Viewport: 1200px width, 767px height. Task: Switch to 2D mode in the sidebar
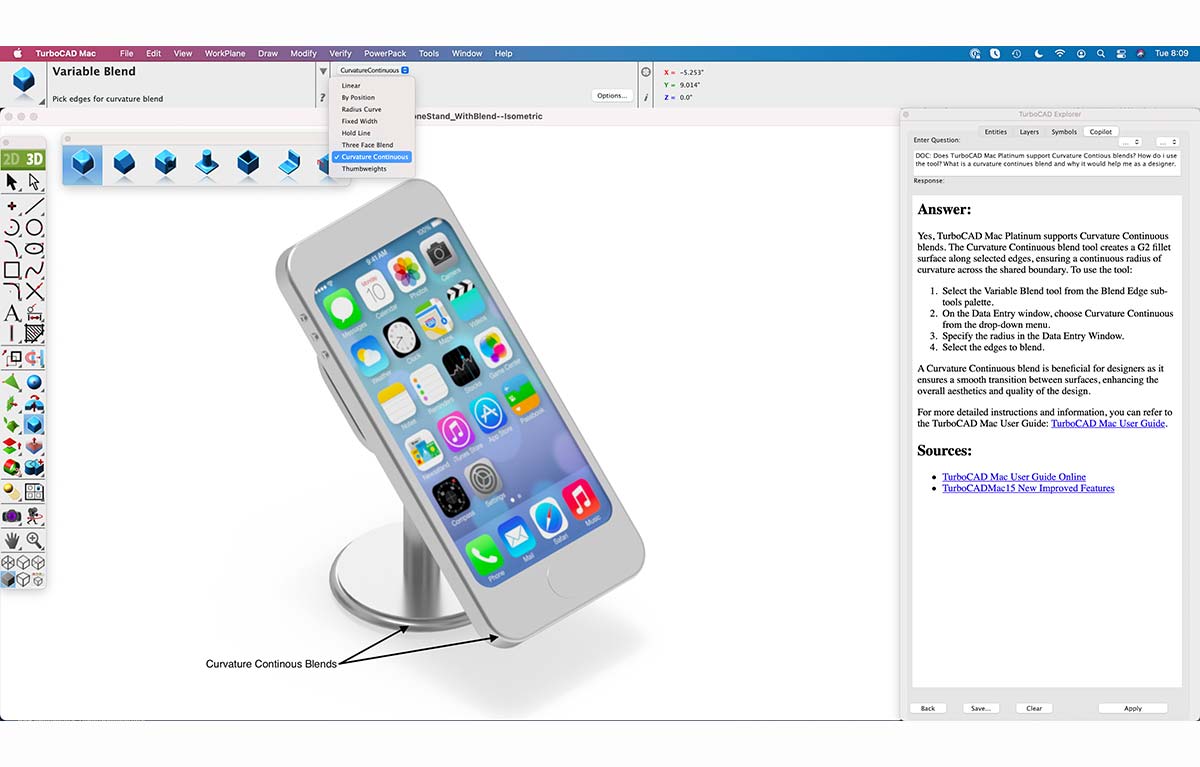coord(14,158)
